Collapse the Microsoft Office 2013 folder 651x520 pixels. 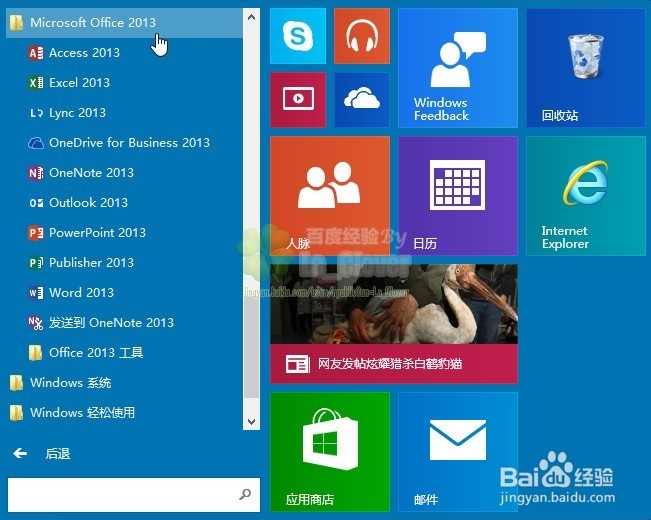coord(125,23)
